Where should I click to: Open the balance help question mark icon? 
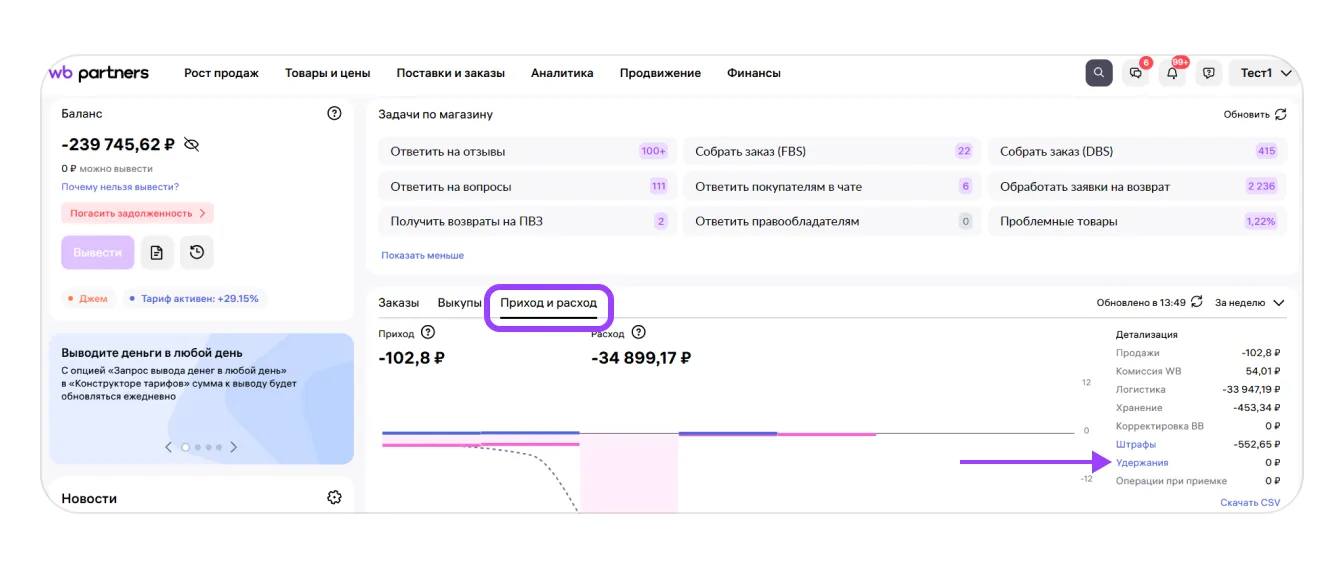[334, 114]
